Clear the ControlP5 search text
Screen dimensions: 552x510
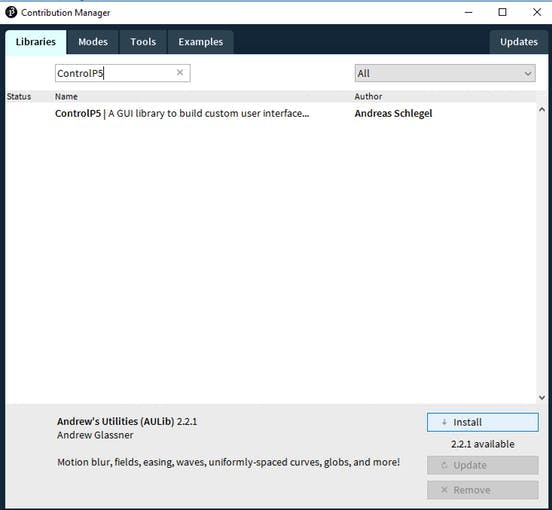180,73
